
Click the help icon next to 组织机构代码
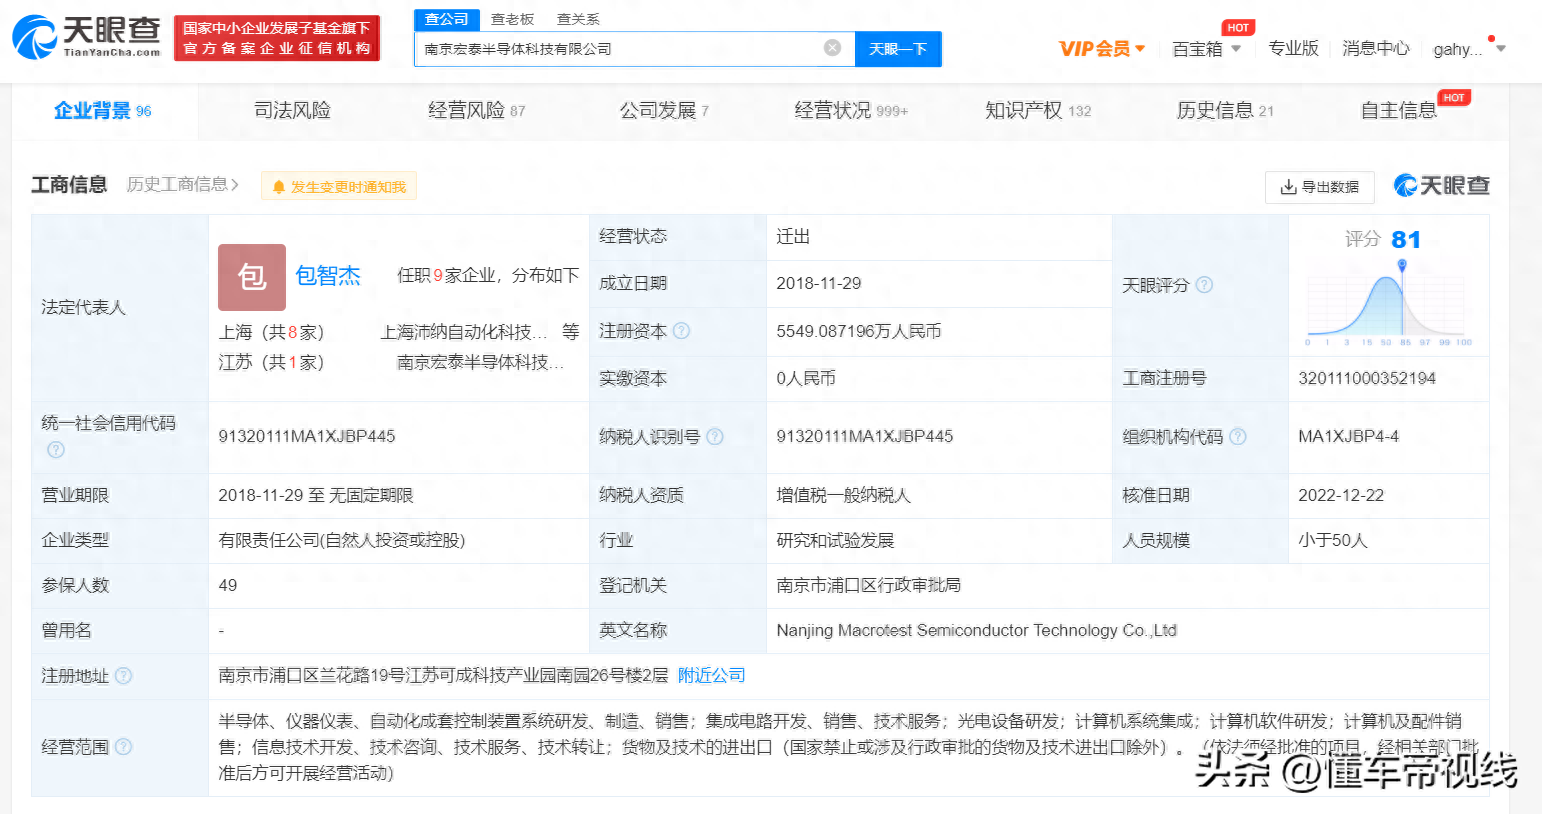[x=1238, y=437]
